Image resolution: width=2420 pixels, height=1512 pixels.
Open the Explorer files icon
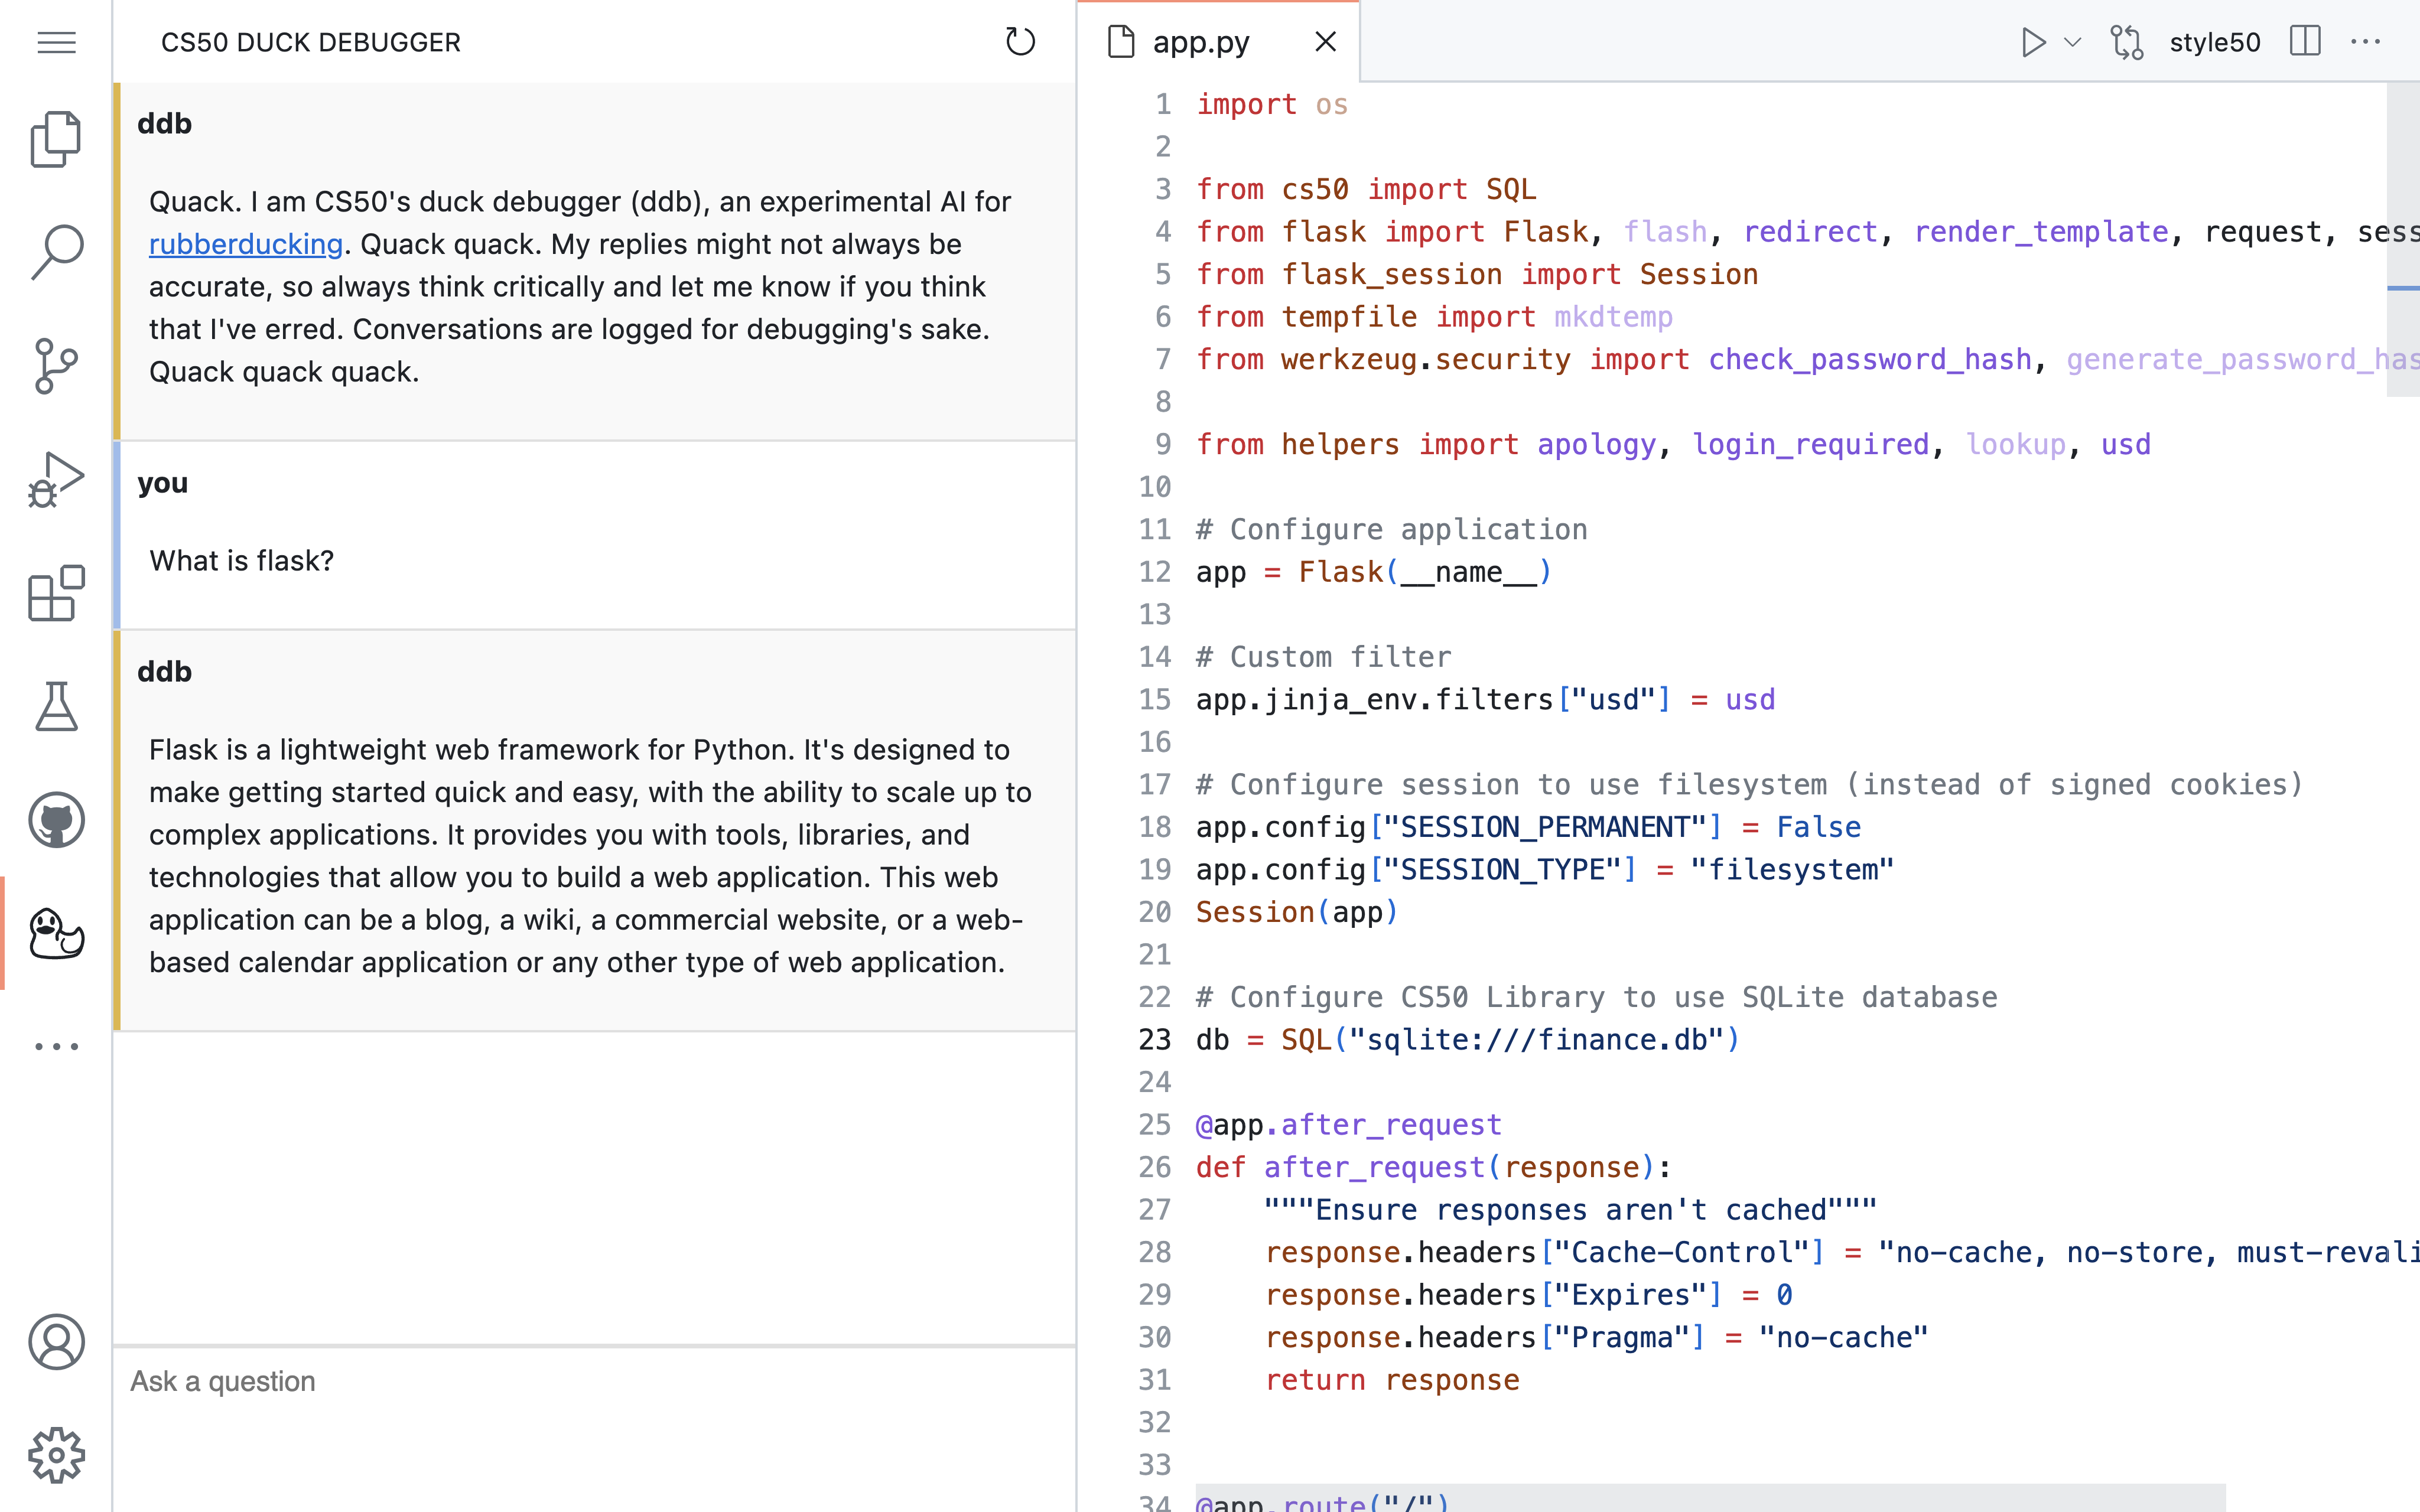pos(56,138)
